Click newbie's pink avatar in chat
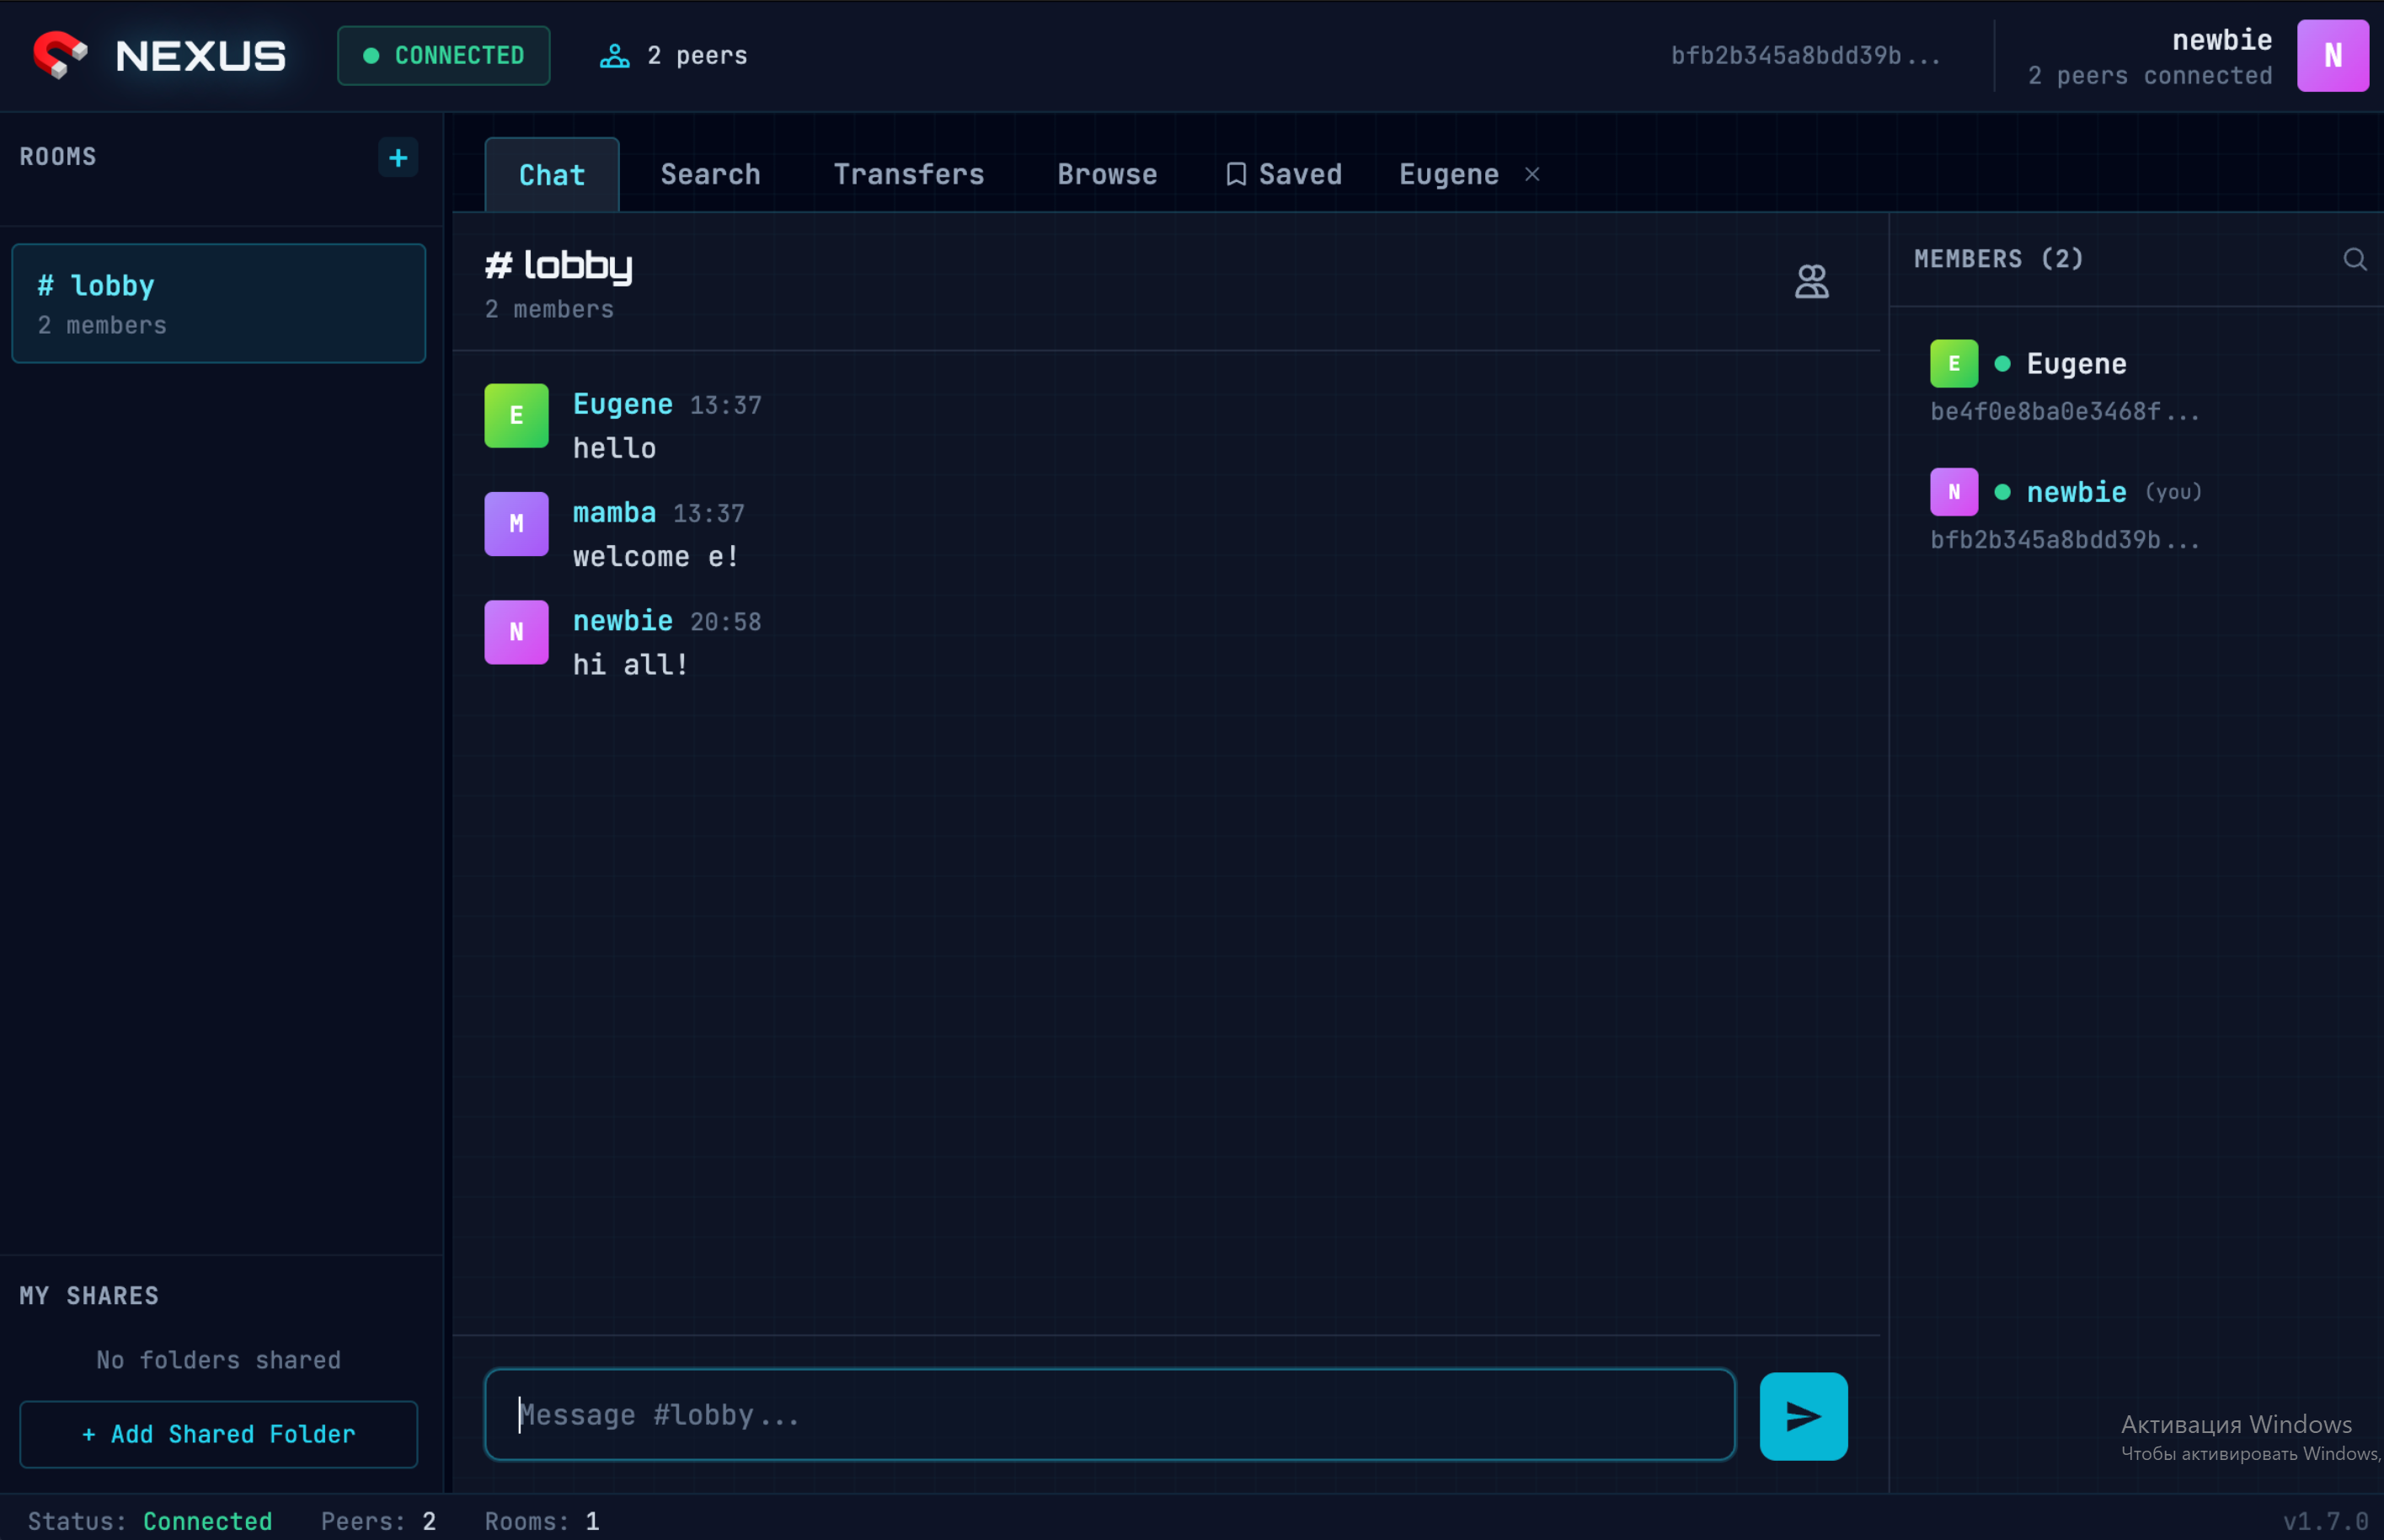Image resolution: width=2384 pixels, height=1540 pixels. 516,632
